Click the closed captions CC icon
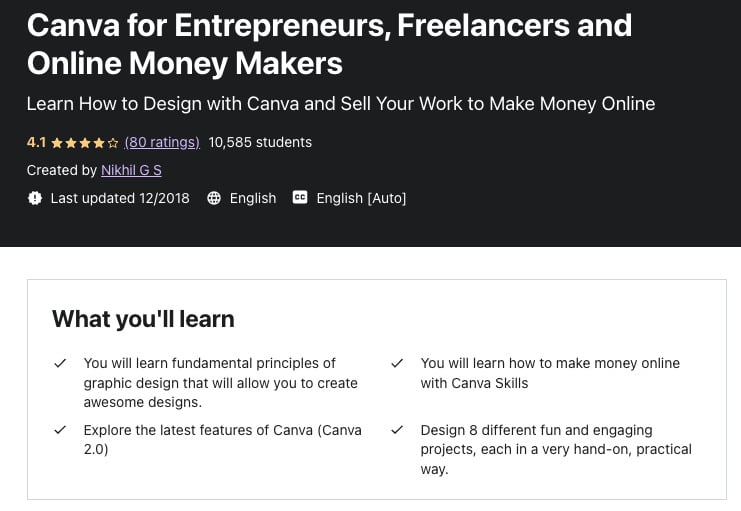741x511 pixels. click(300, 198)
